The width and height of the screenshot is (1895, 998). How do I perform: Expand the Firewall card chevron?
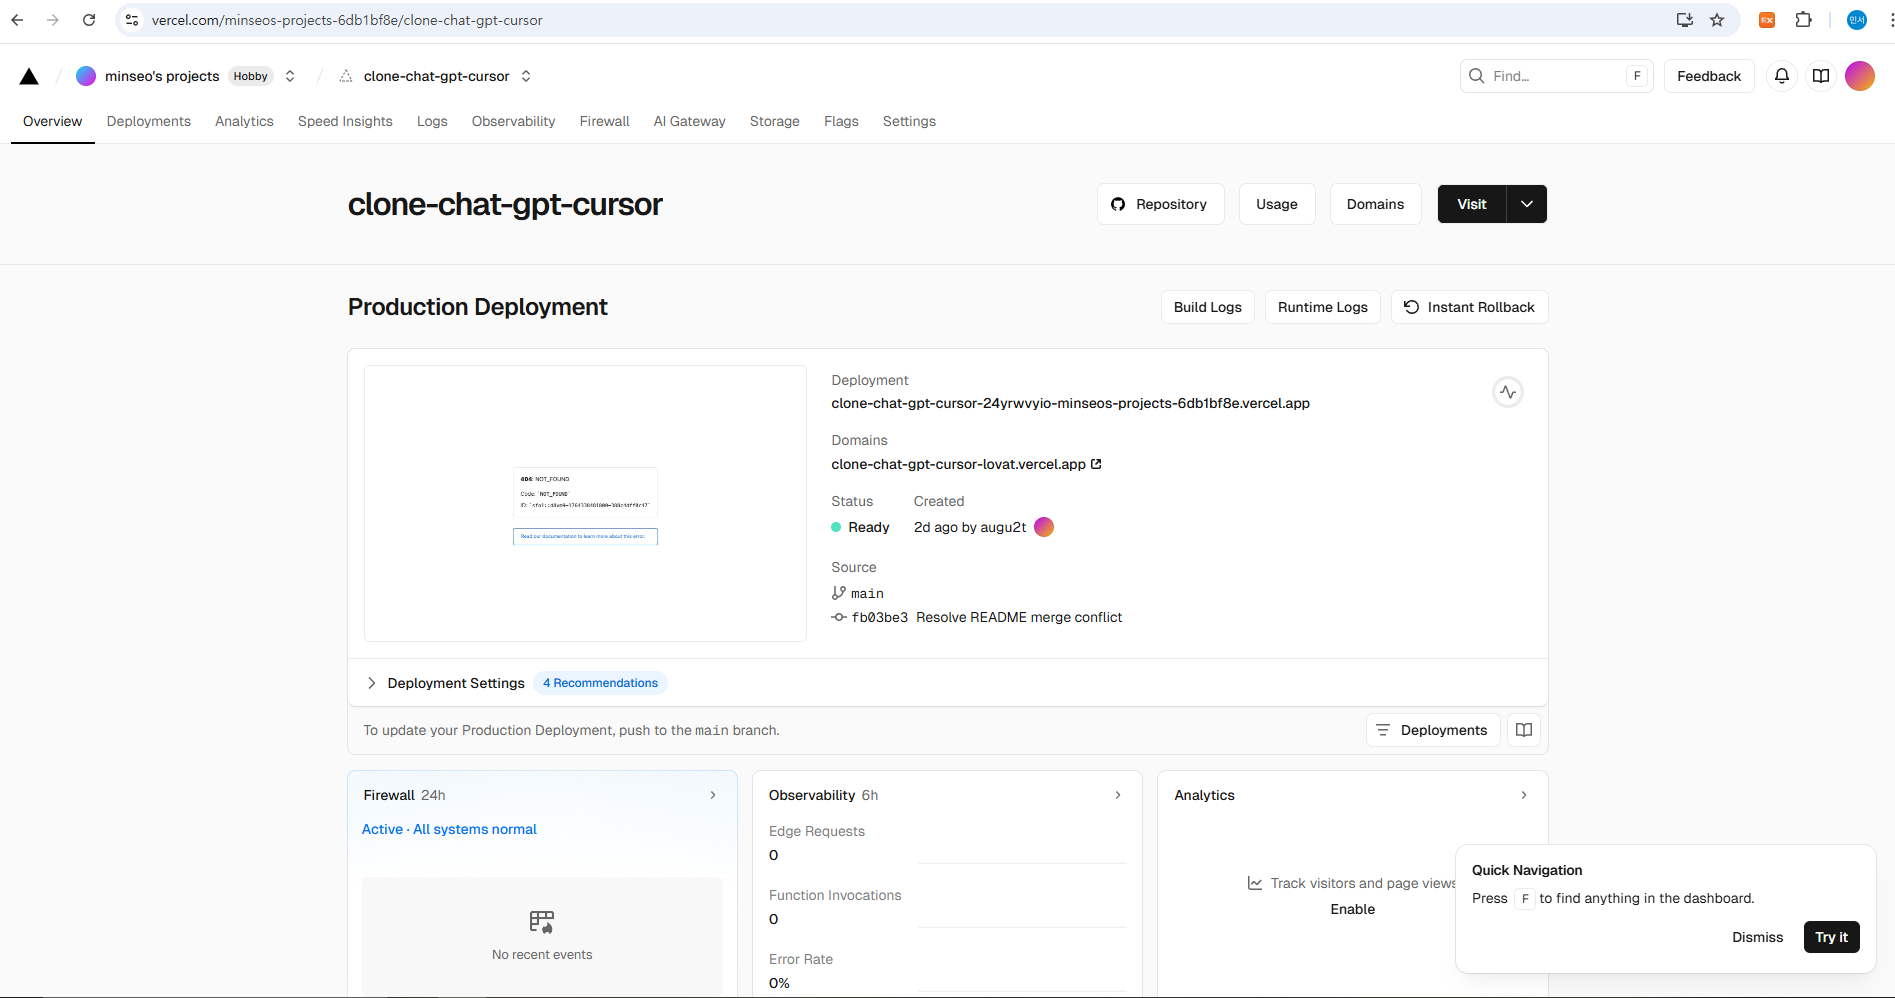click(x=713, y=795)
